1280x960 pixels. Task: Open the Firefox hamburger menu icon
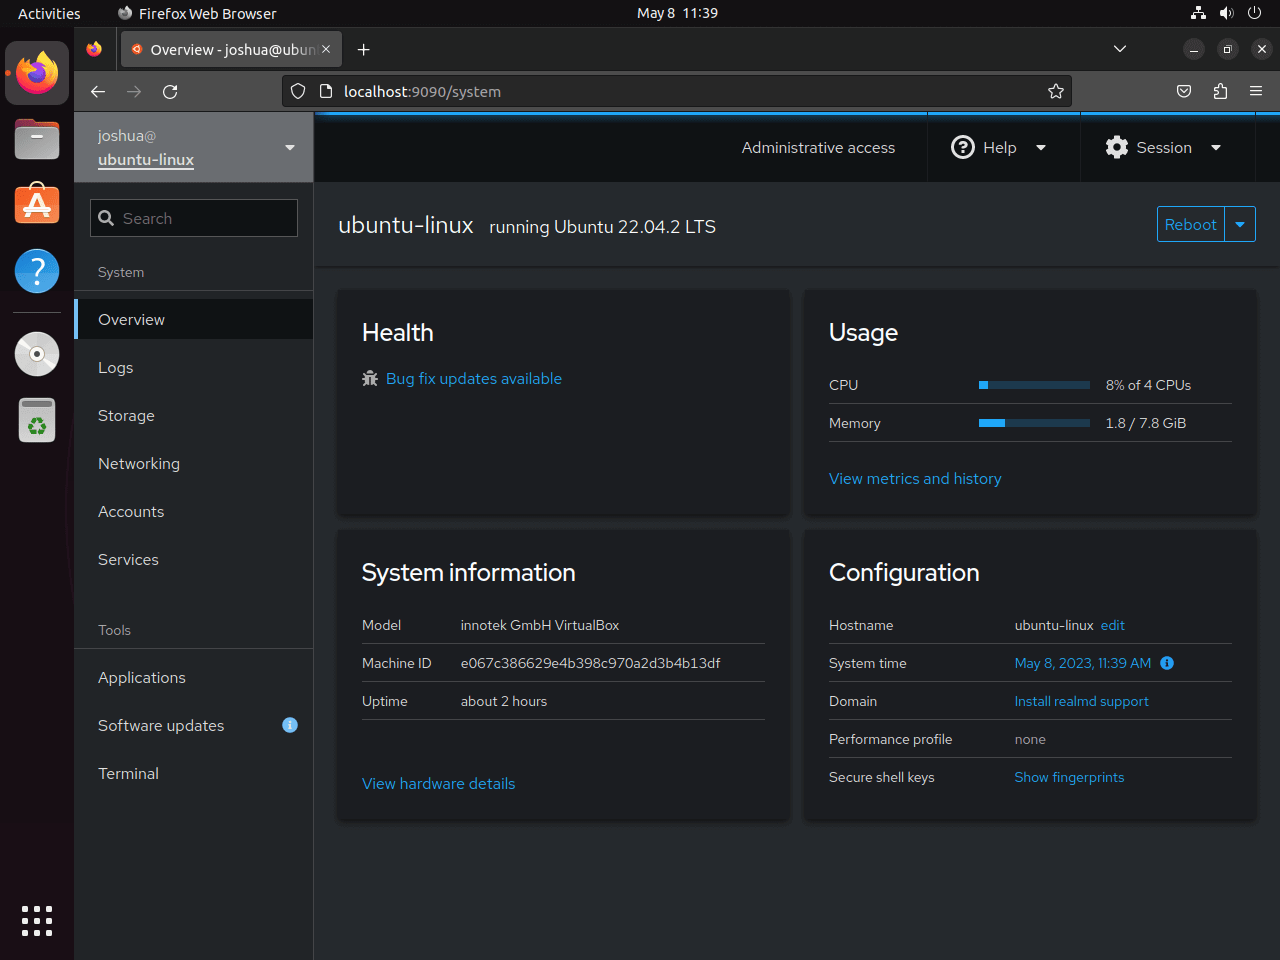[x=1256, y=91]
